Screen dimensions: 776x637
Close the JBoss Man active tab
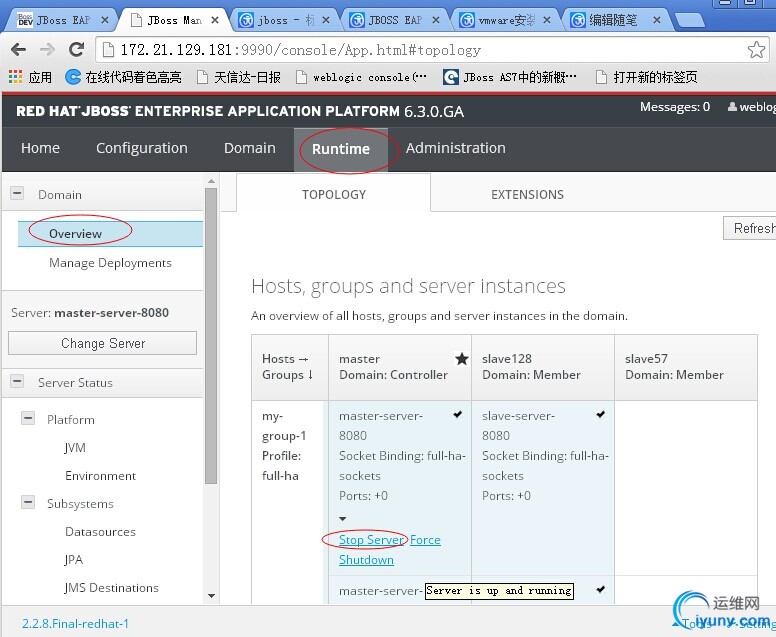215,20
